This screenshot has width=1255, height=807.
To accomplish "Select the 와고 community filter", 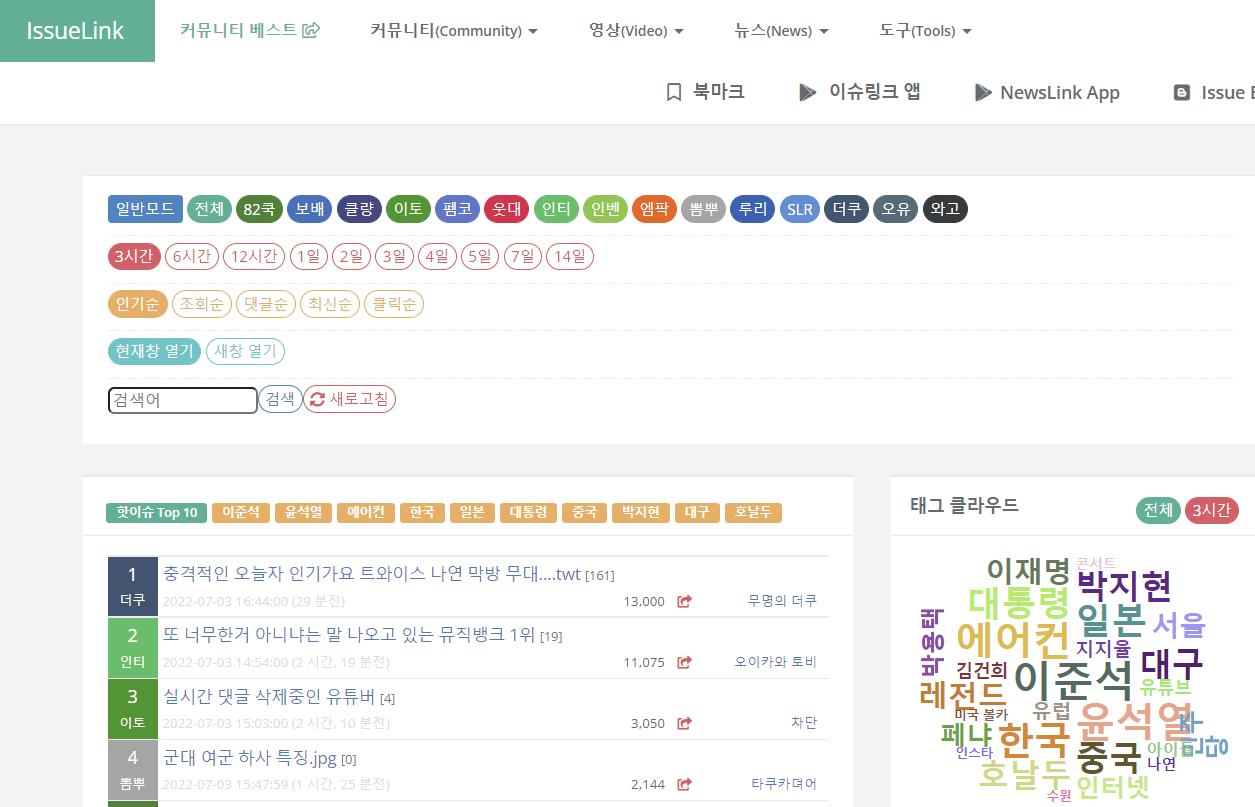I will click(x=945, y=209).
